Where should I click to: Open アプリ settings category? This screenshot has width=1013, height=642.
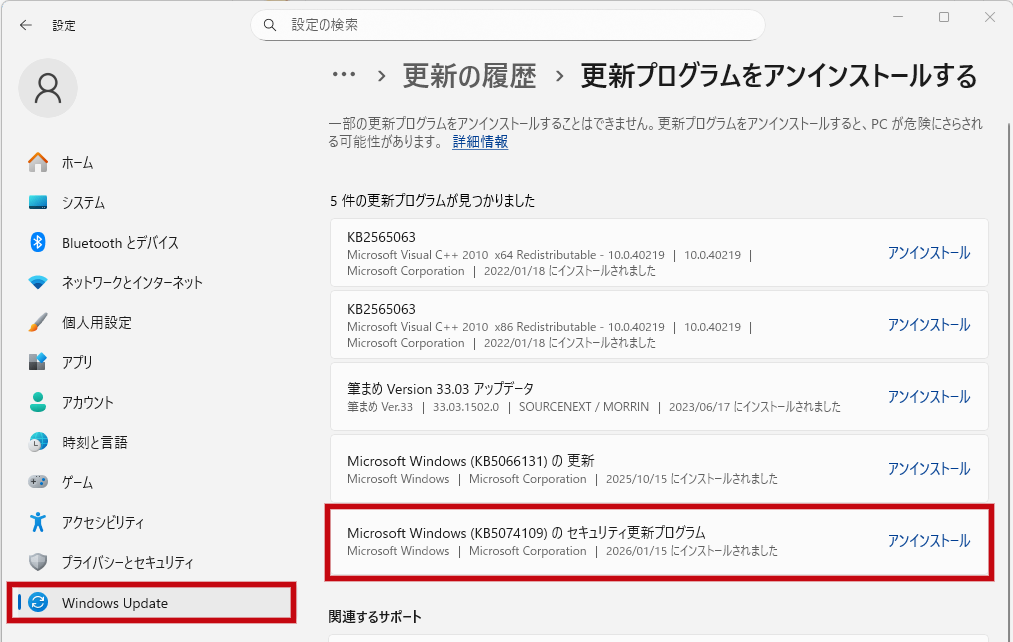tap(77, 362)
